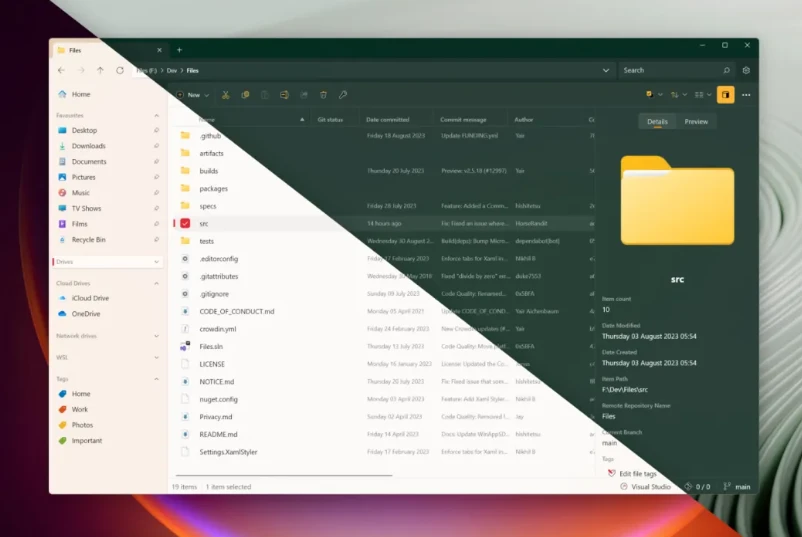The image size is (802, 537).
Task: Open the settings gear beside Search
Action: [746, 70]
